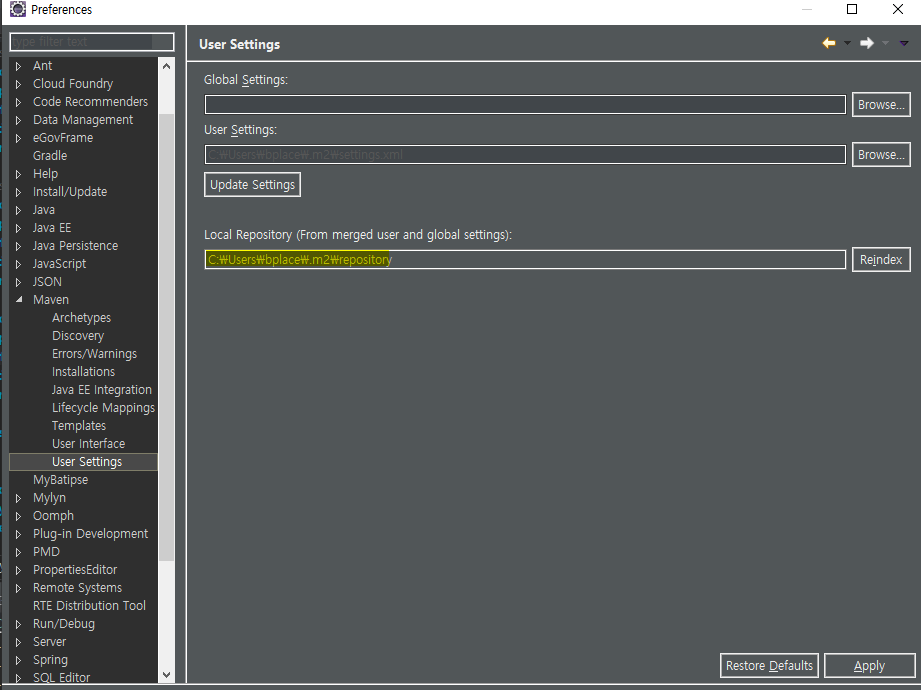Select MyBatipse preferences
The width and height of the screenshot is (921, 690).
(x=60, y=480)
